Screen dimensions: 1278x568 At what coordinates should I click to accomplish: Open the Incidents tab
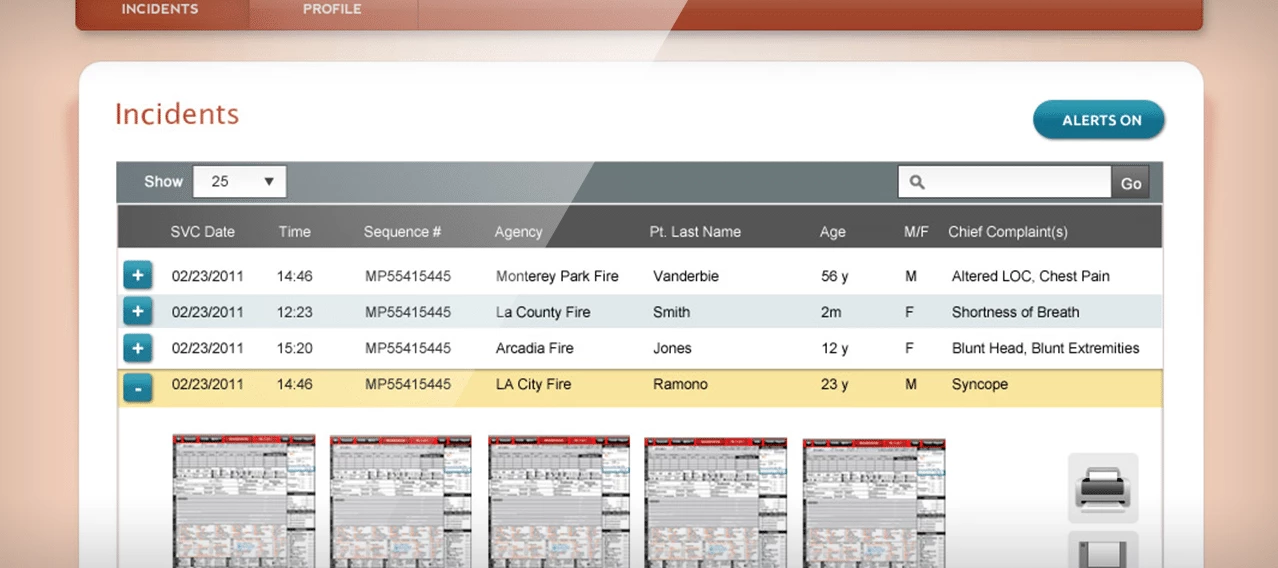(x=160, y=10)
